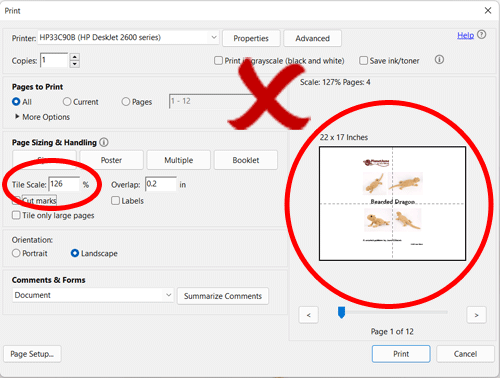
Task: Click the Print button
Action: click(401, 354)
